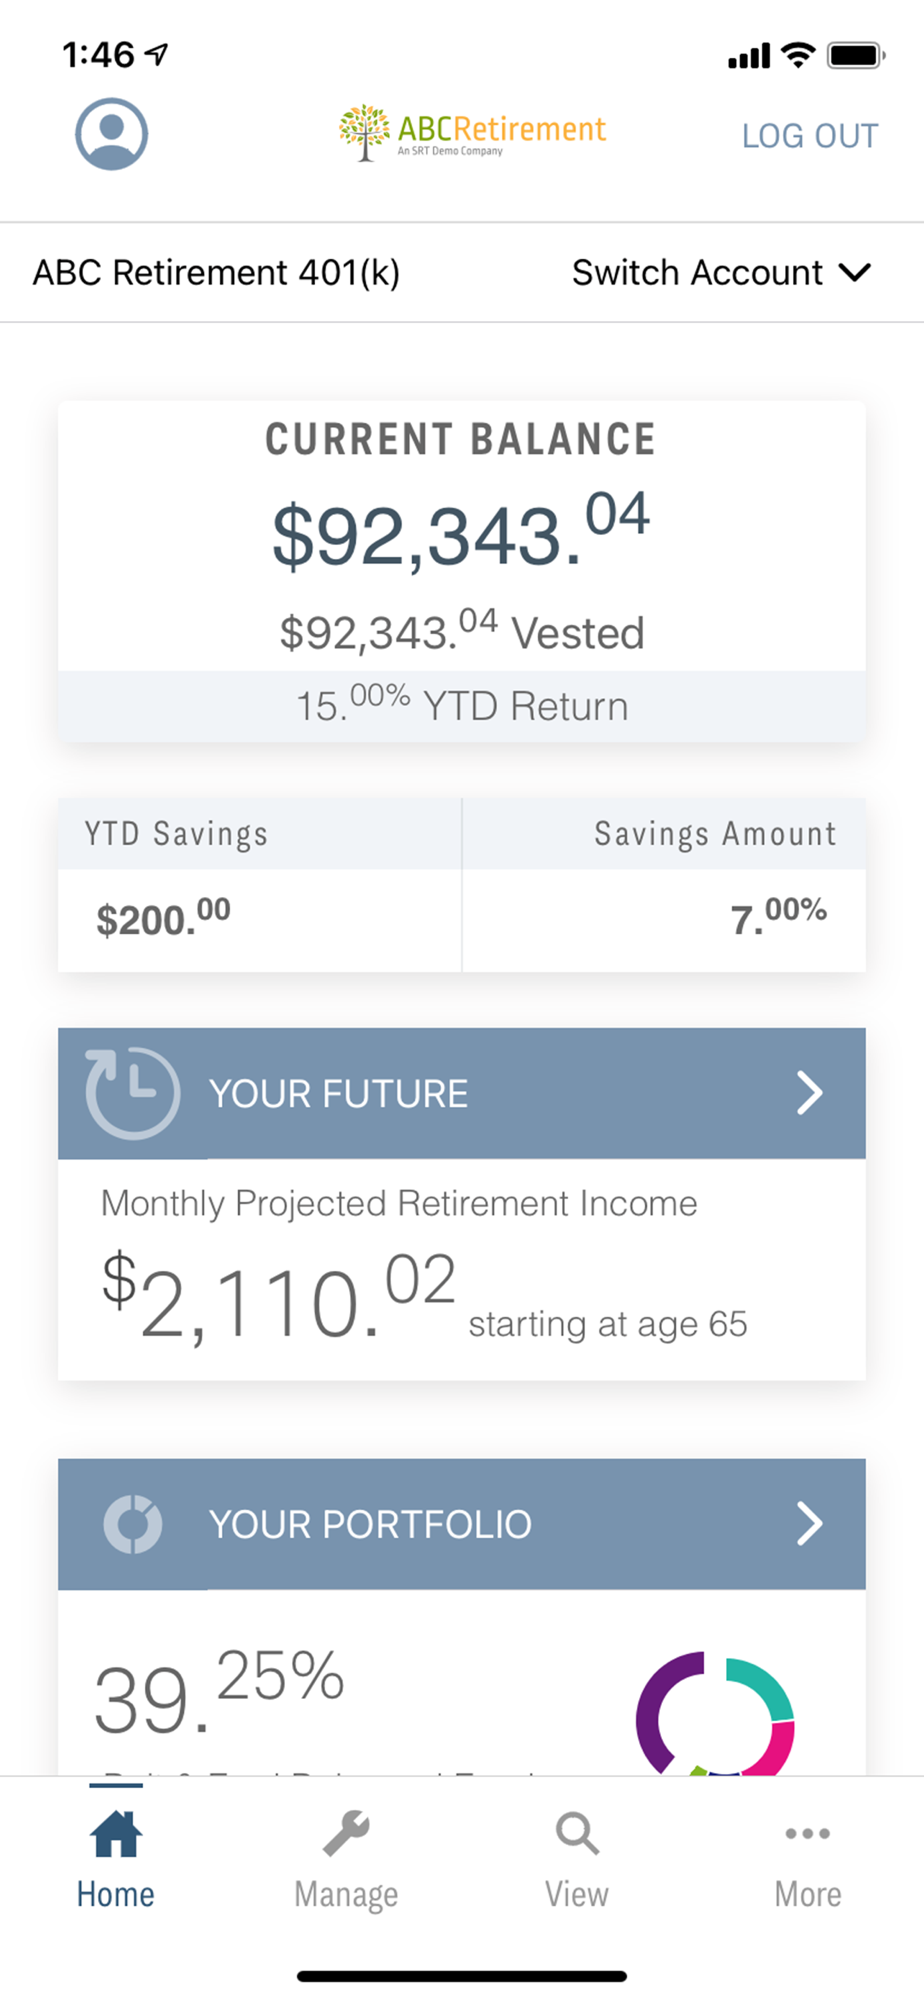Tap the View magnifying glass icon

577,1834
